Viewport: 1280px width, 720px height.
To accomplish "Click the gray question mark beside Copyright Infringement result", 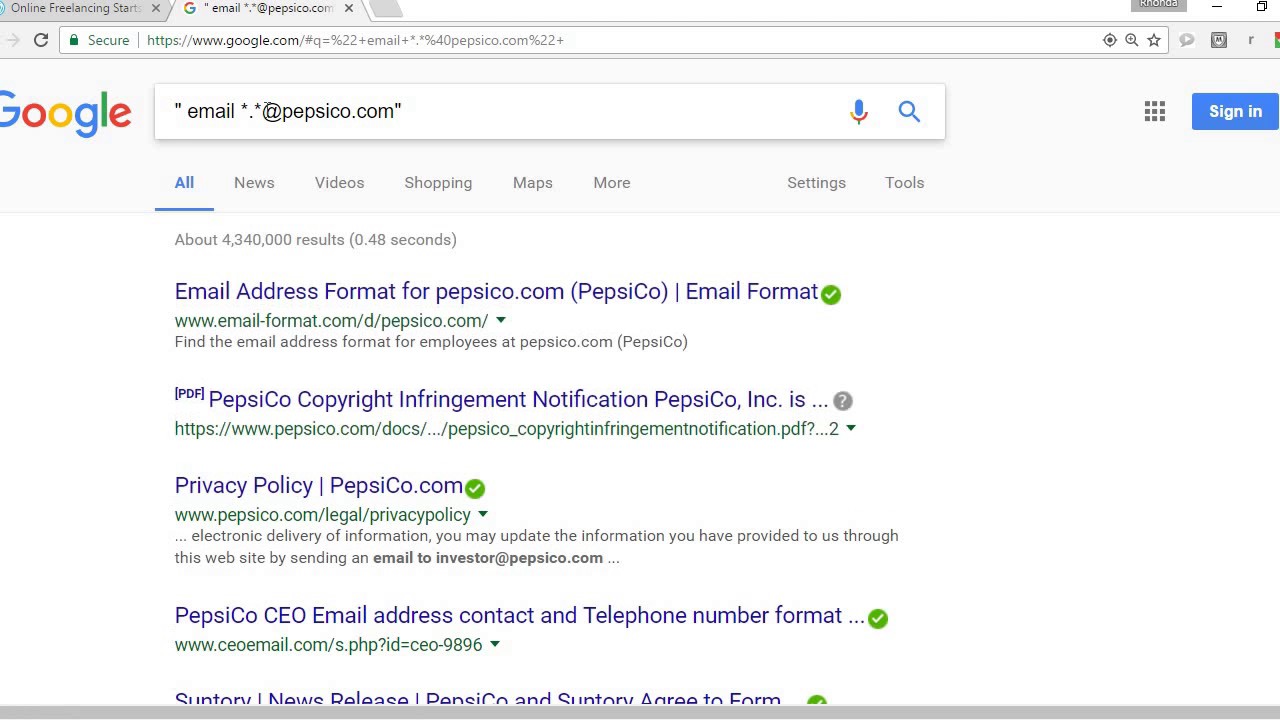I will (x=843, y=401).
